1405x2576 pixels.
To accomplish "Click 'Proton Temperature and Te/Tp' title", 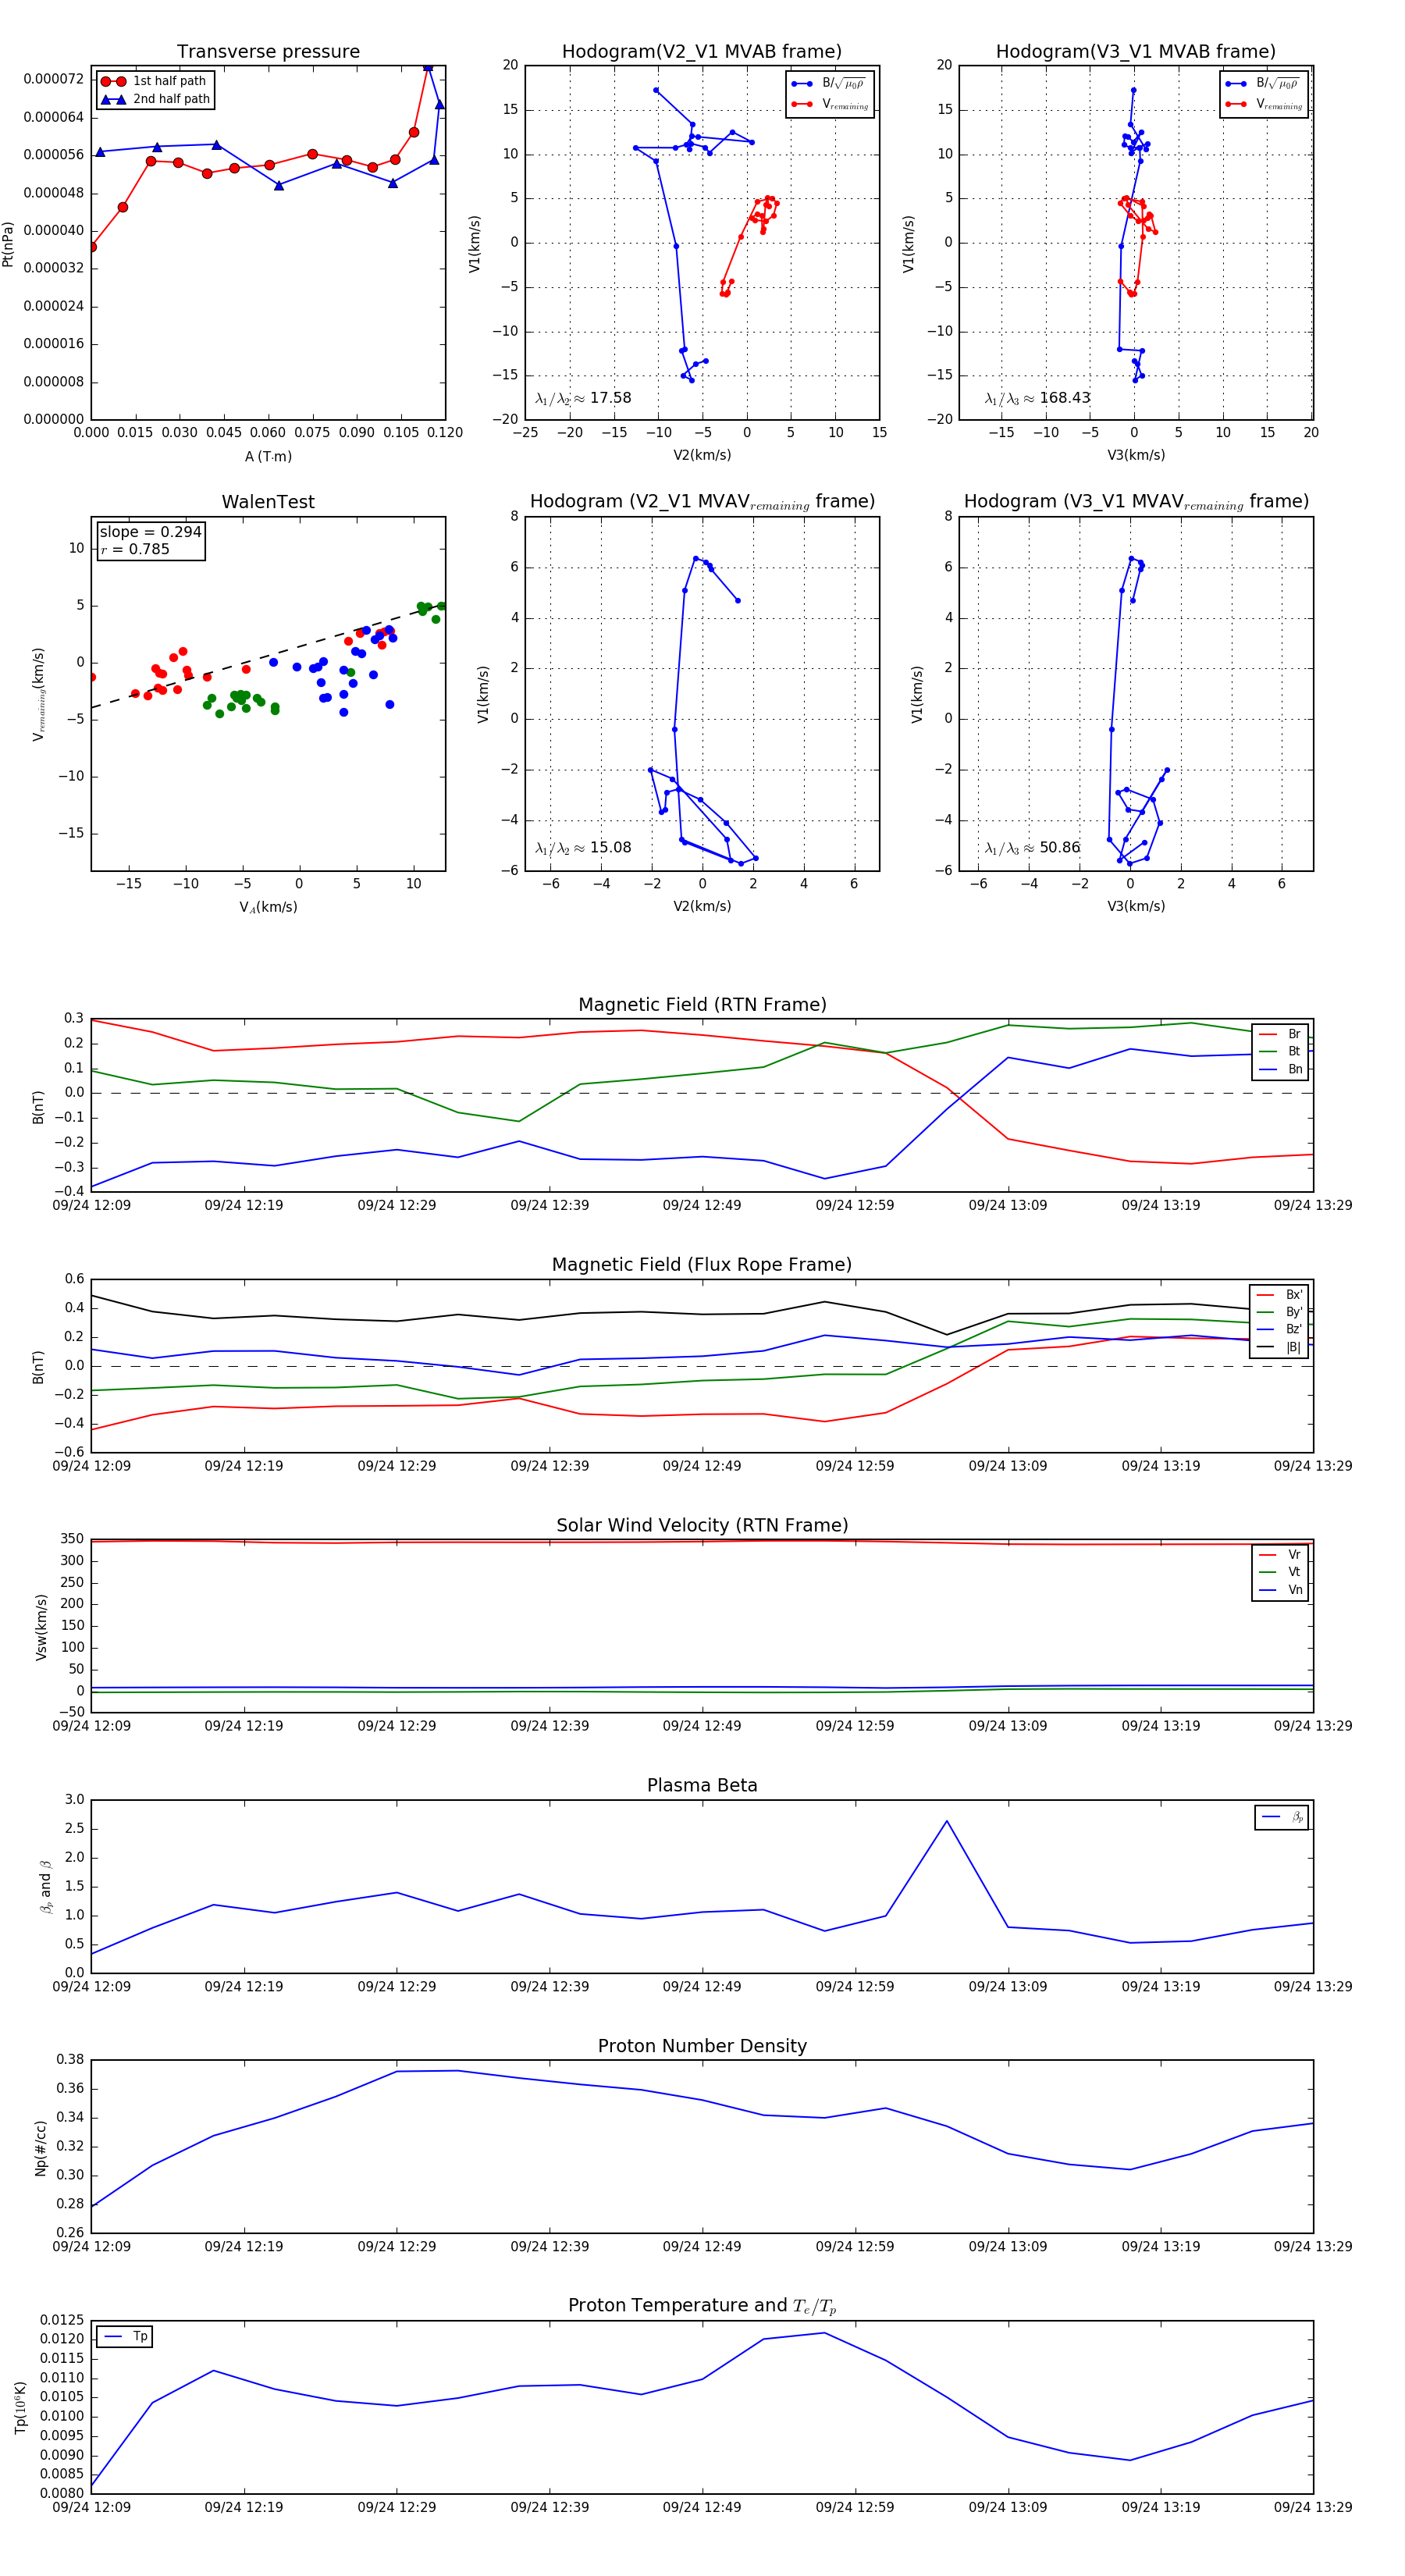I will pos(702,2305).
